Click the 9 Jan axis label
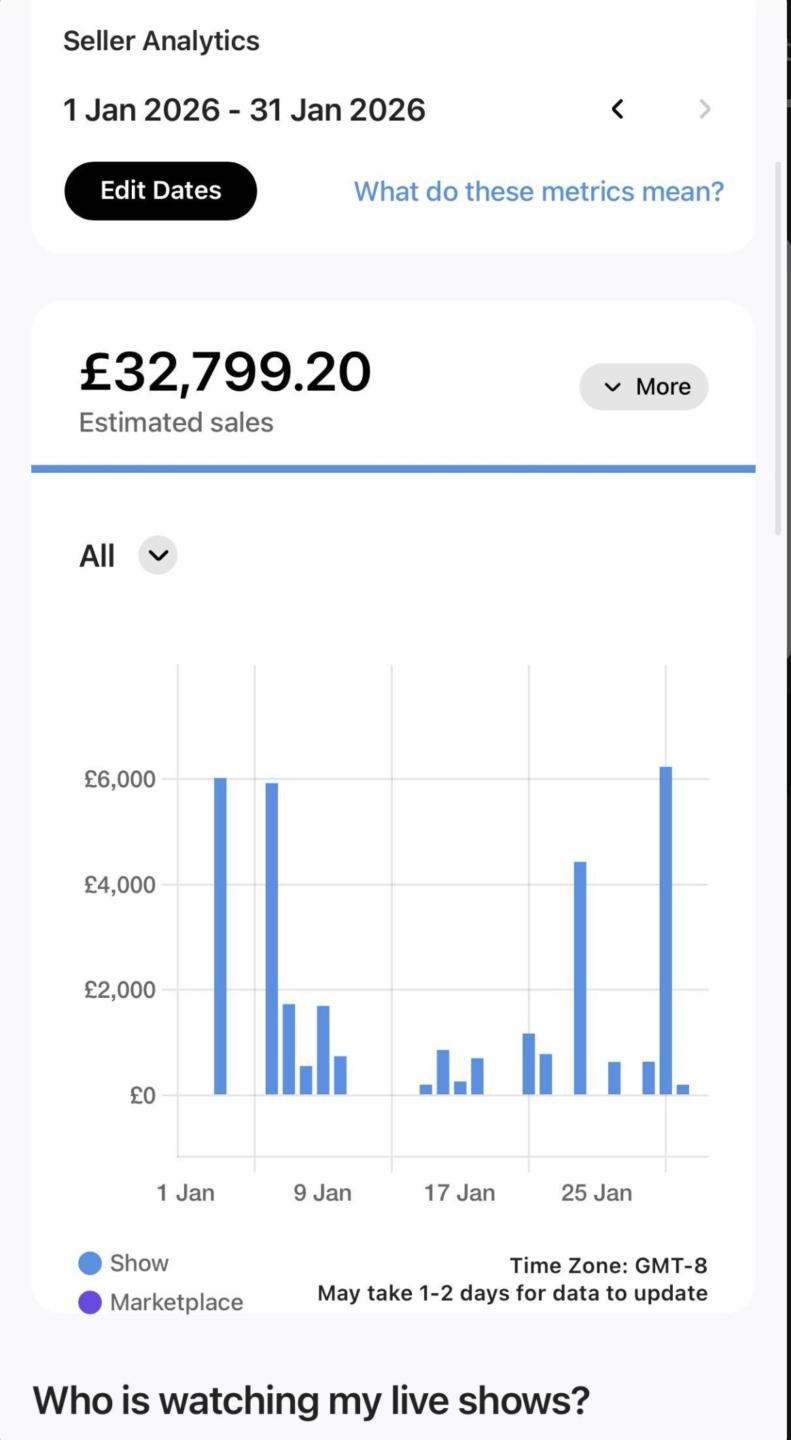 pyautogui.click(x=323, y=1193)
